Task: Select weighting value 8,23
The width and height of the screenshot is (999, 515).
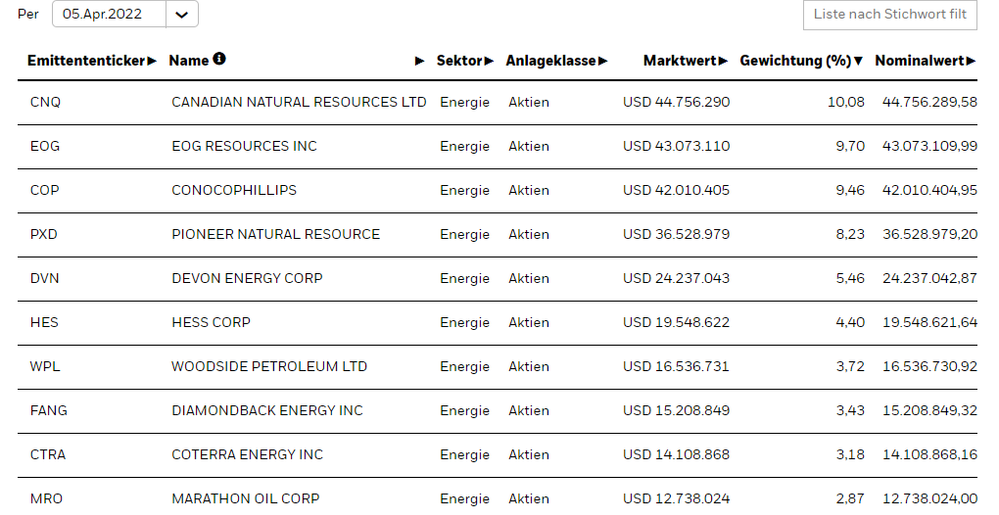Action: pos(851,234)
